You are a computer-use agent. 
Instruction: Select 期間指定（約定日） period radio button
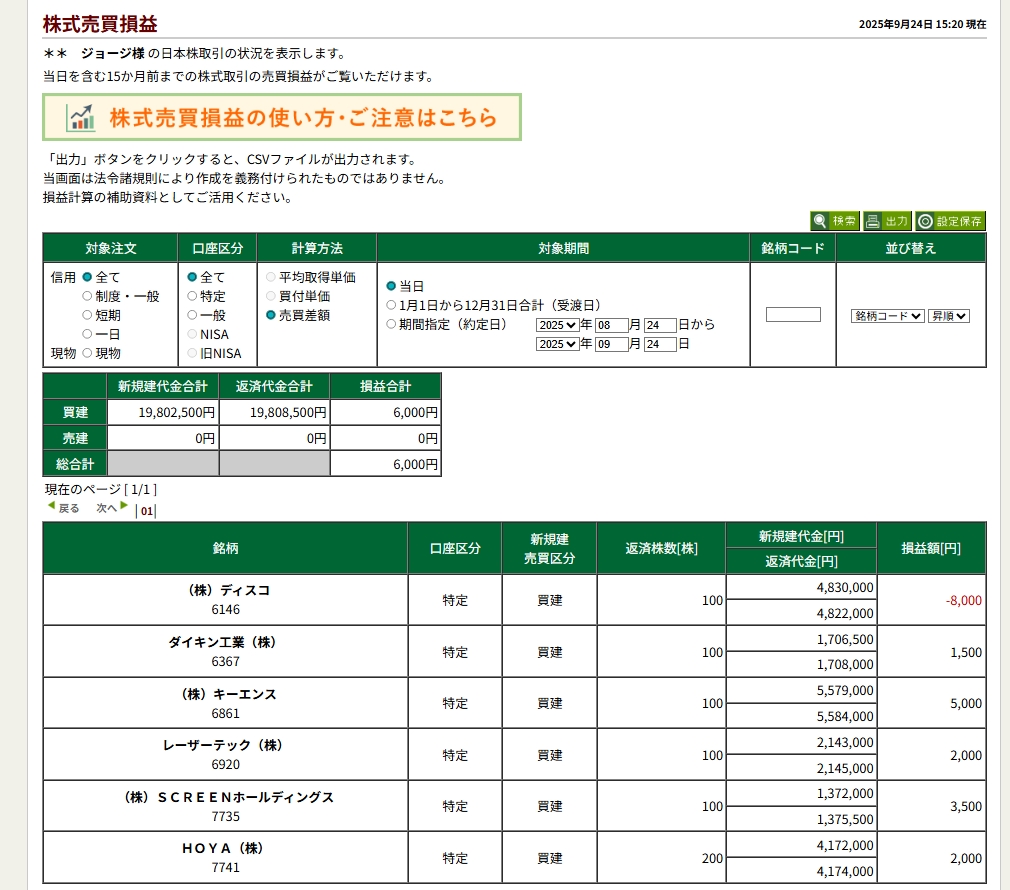pyautogui.click(x=391, y=324)
